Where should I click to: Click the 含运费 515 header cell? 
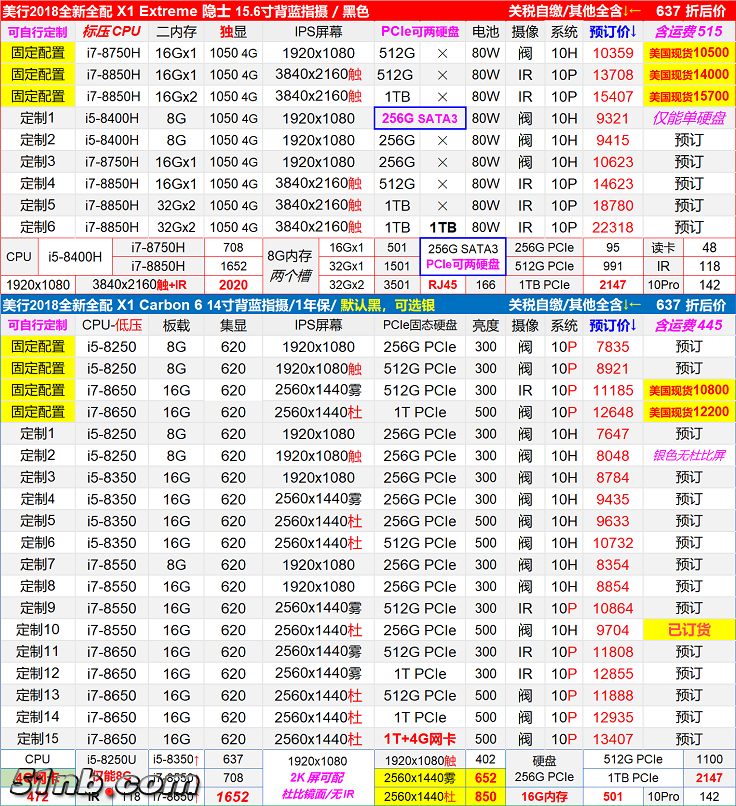688,31
